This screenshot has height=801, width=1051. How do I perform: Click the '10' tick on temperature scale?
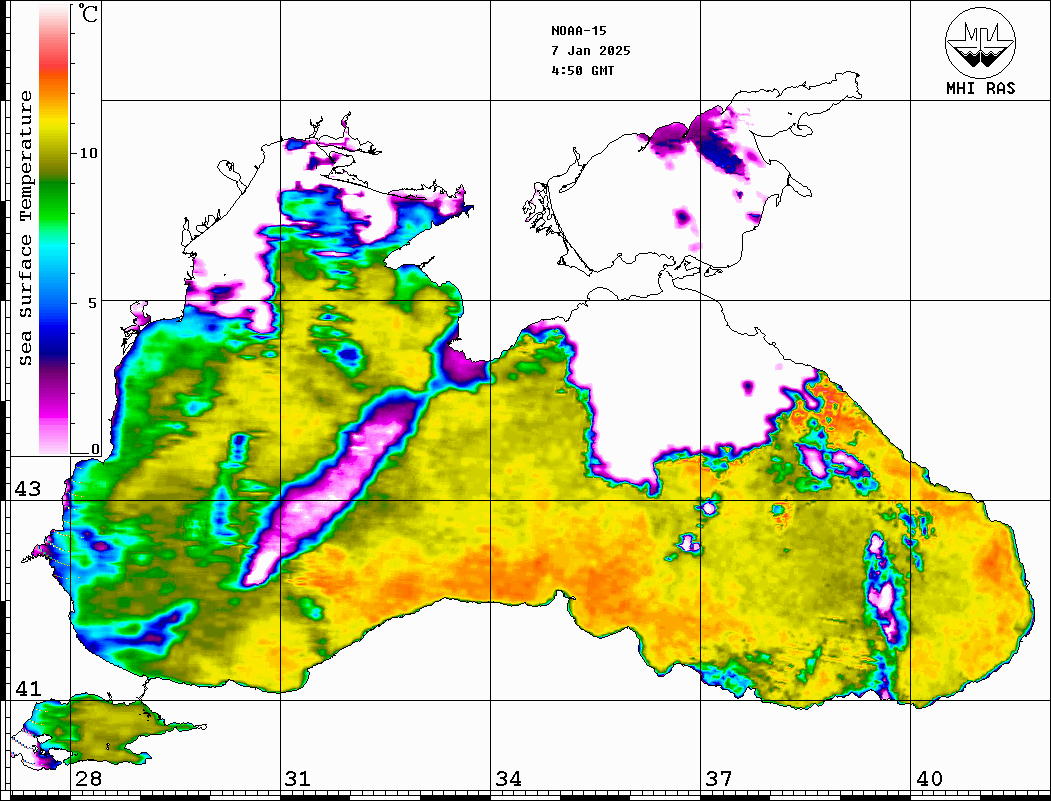pos(88,153)
